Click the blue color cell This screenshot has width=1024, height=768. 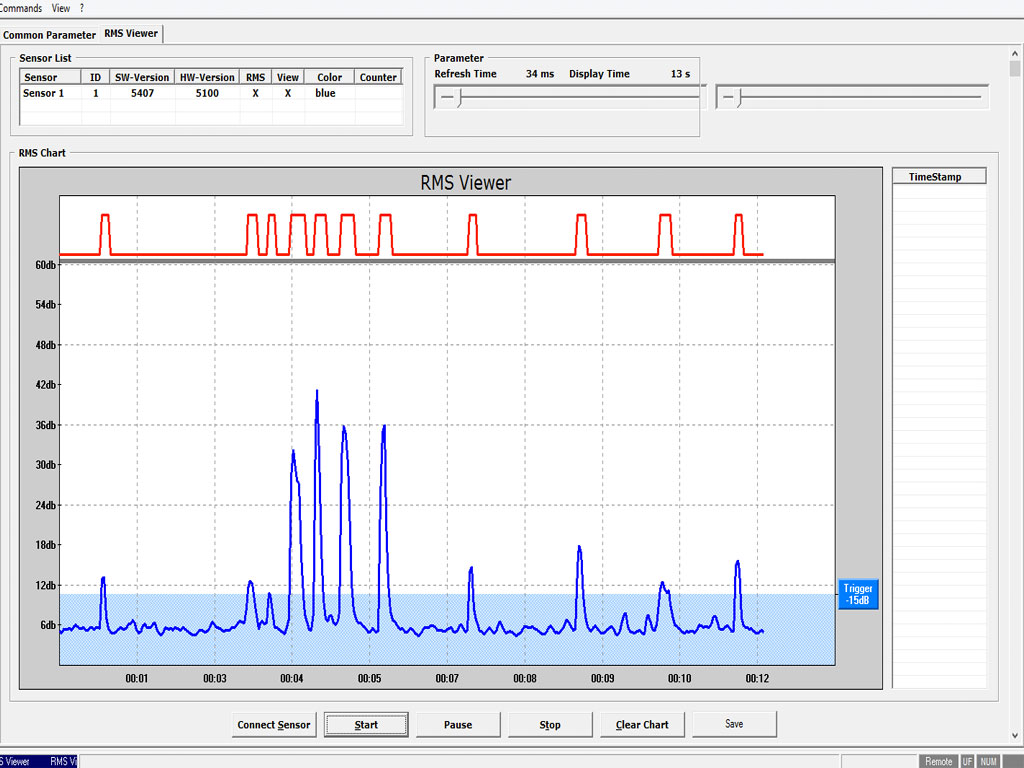pyautogui.click(x=325, y=93)
